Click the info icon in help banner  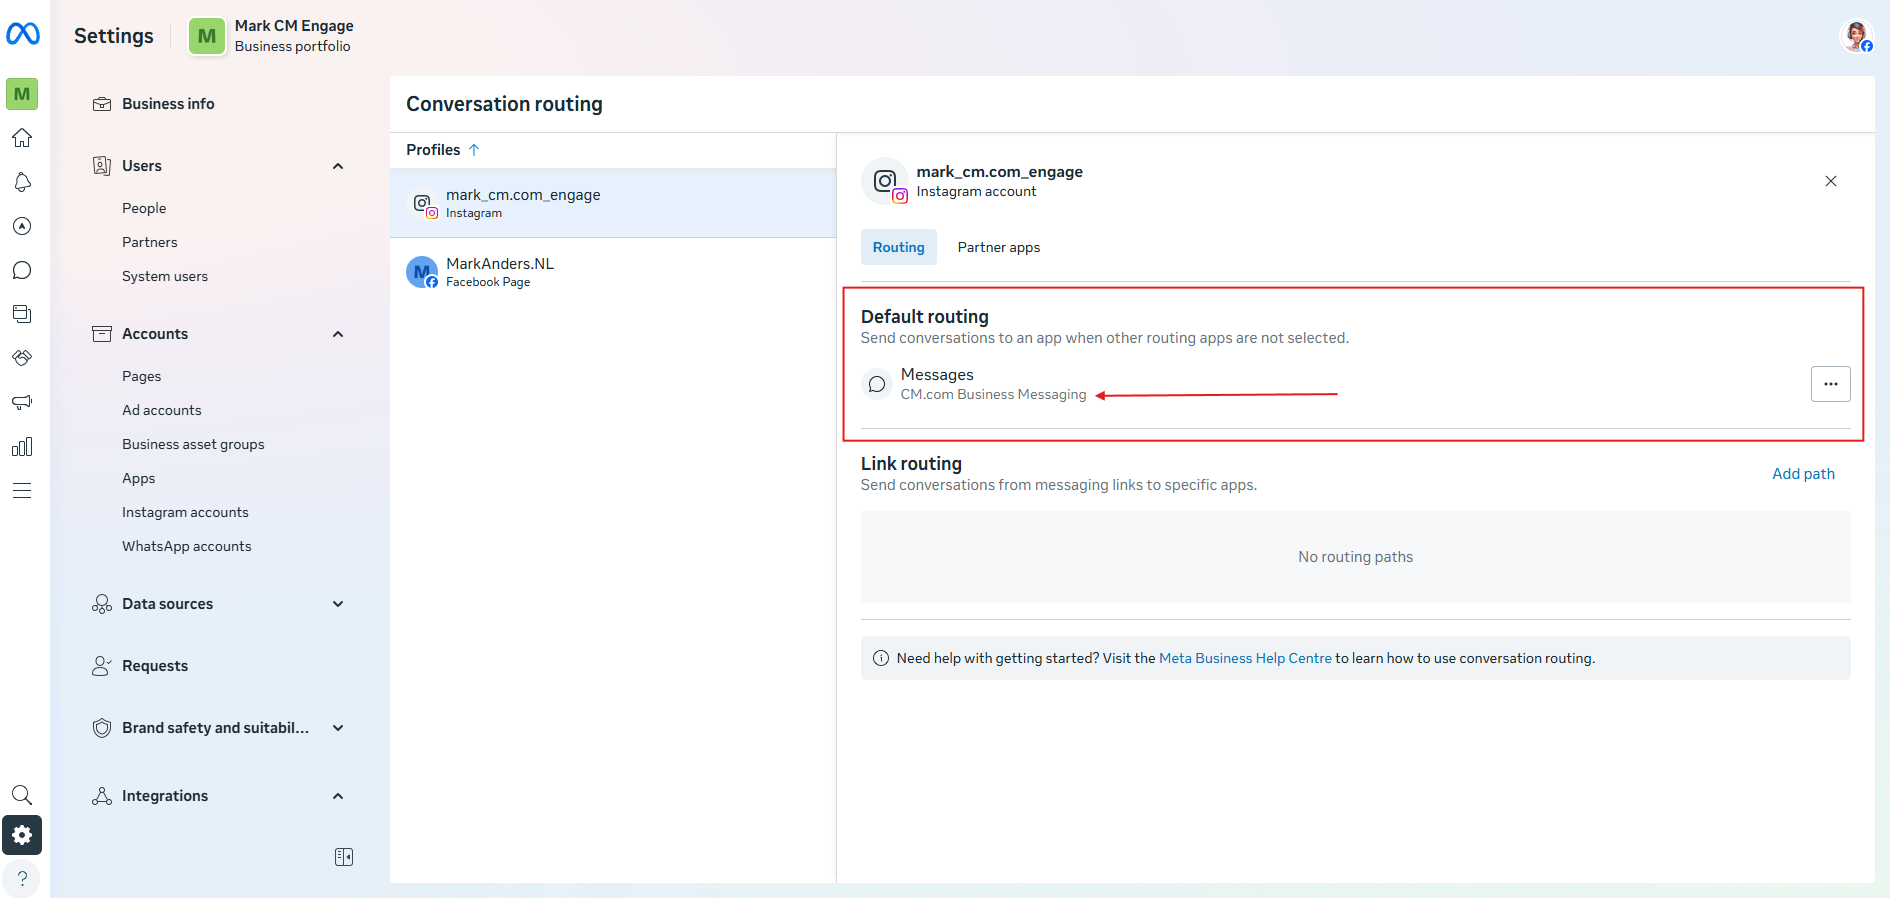click(881, 658)
